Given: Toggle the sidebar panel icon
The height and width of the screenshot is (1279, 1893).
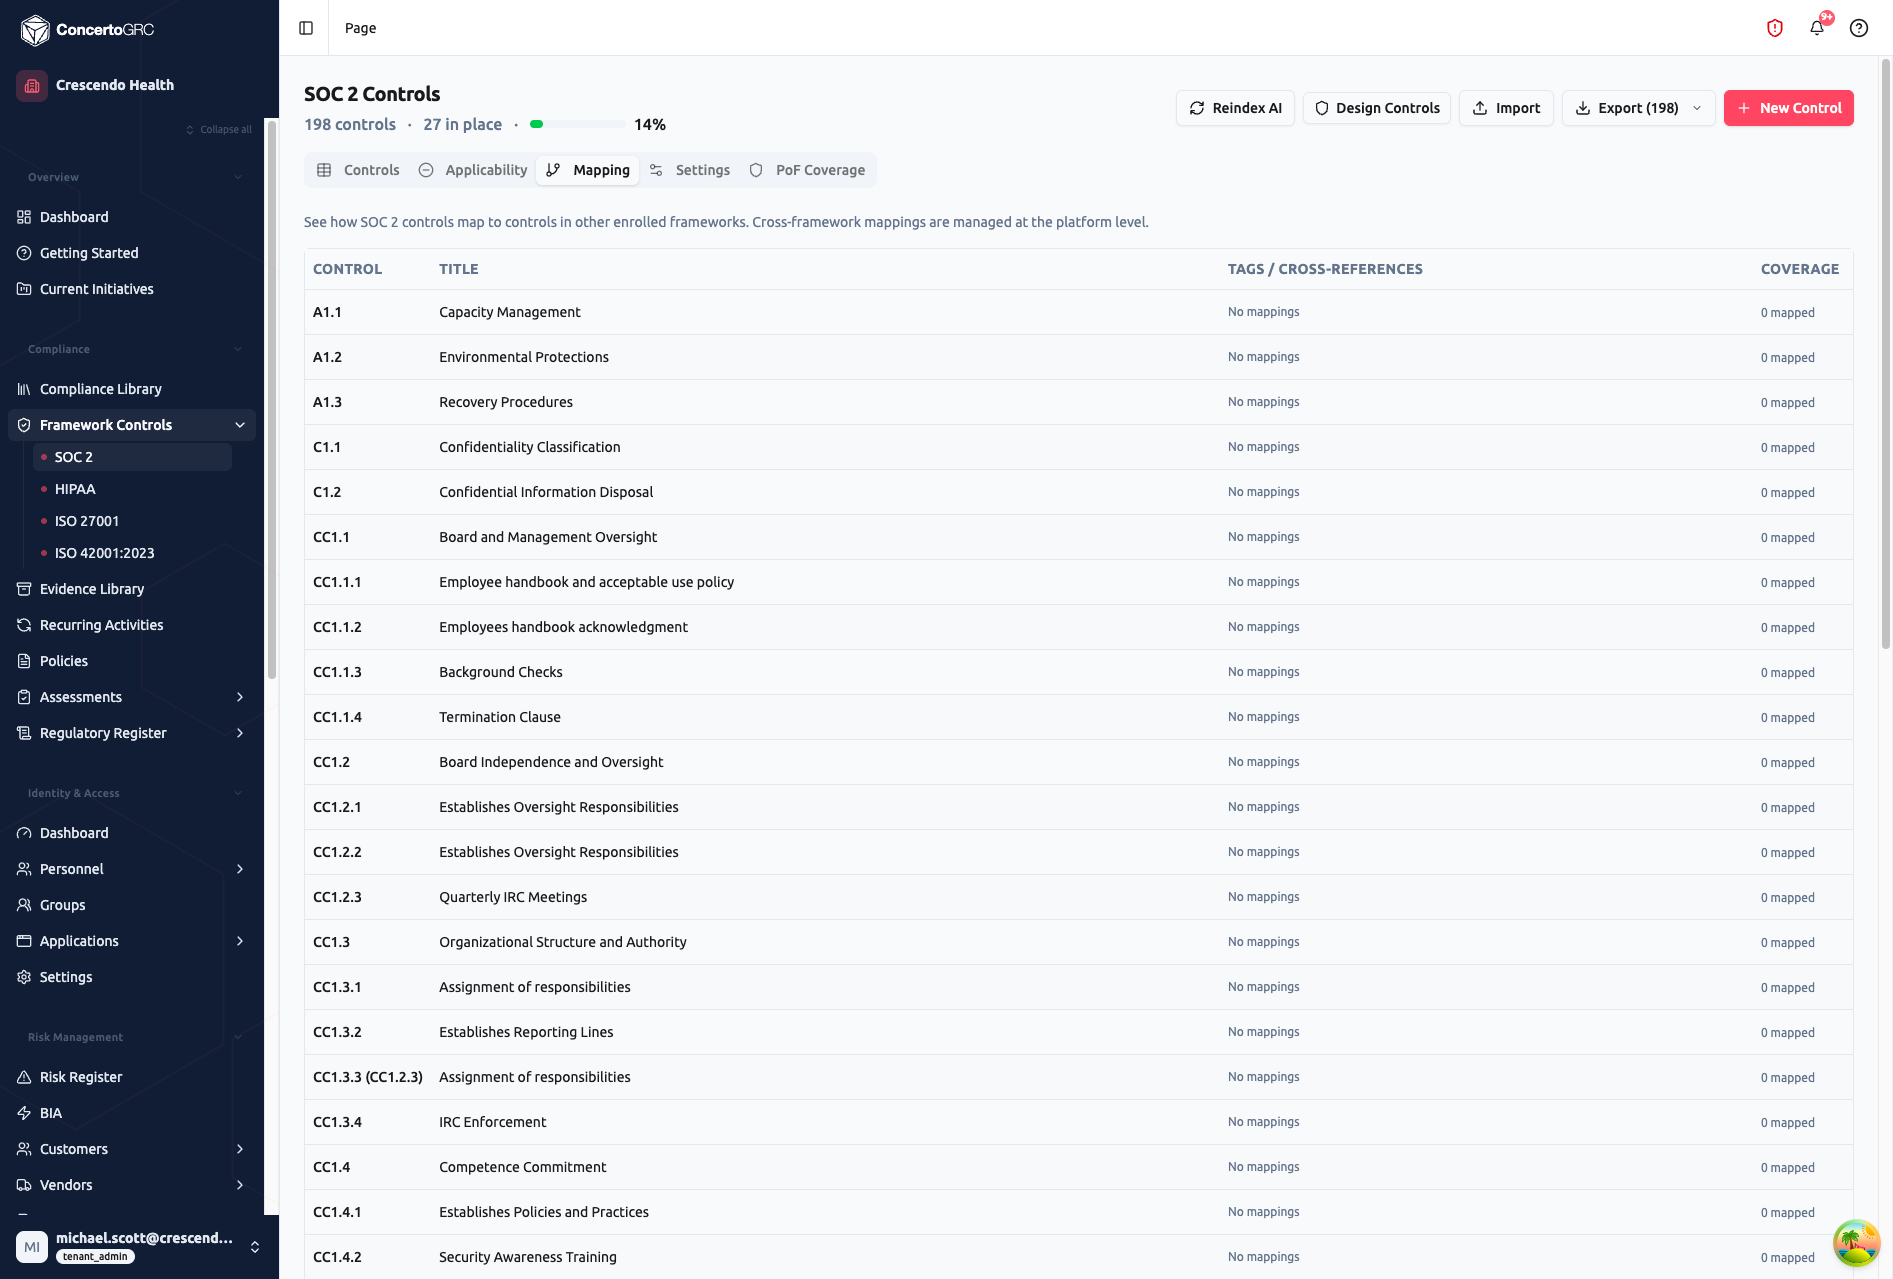Looking at the screenshot, I should coord(306,28).
